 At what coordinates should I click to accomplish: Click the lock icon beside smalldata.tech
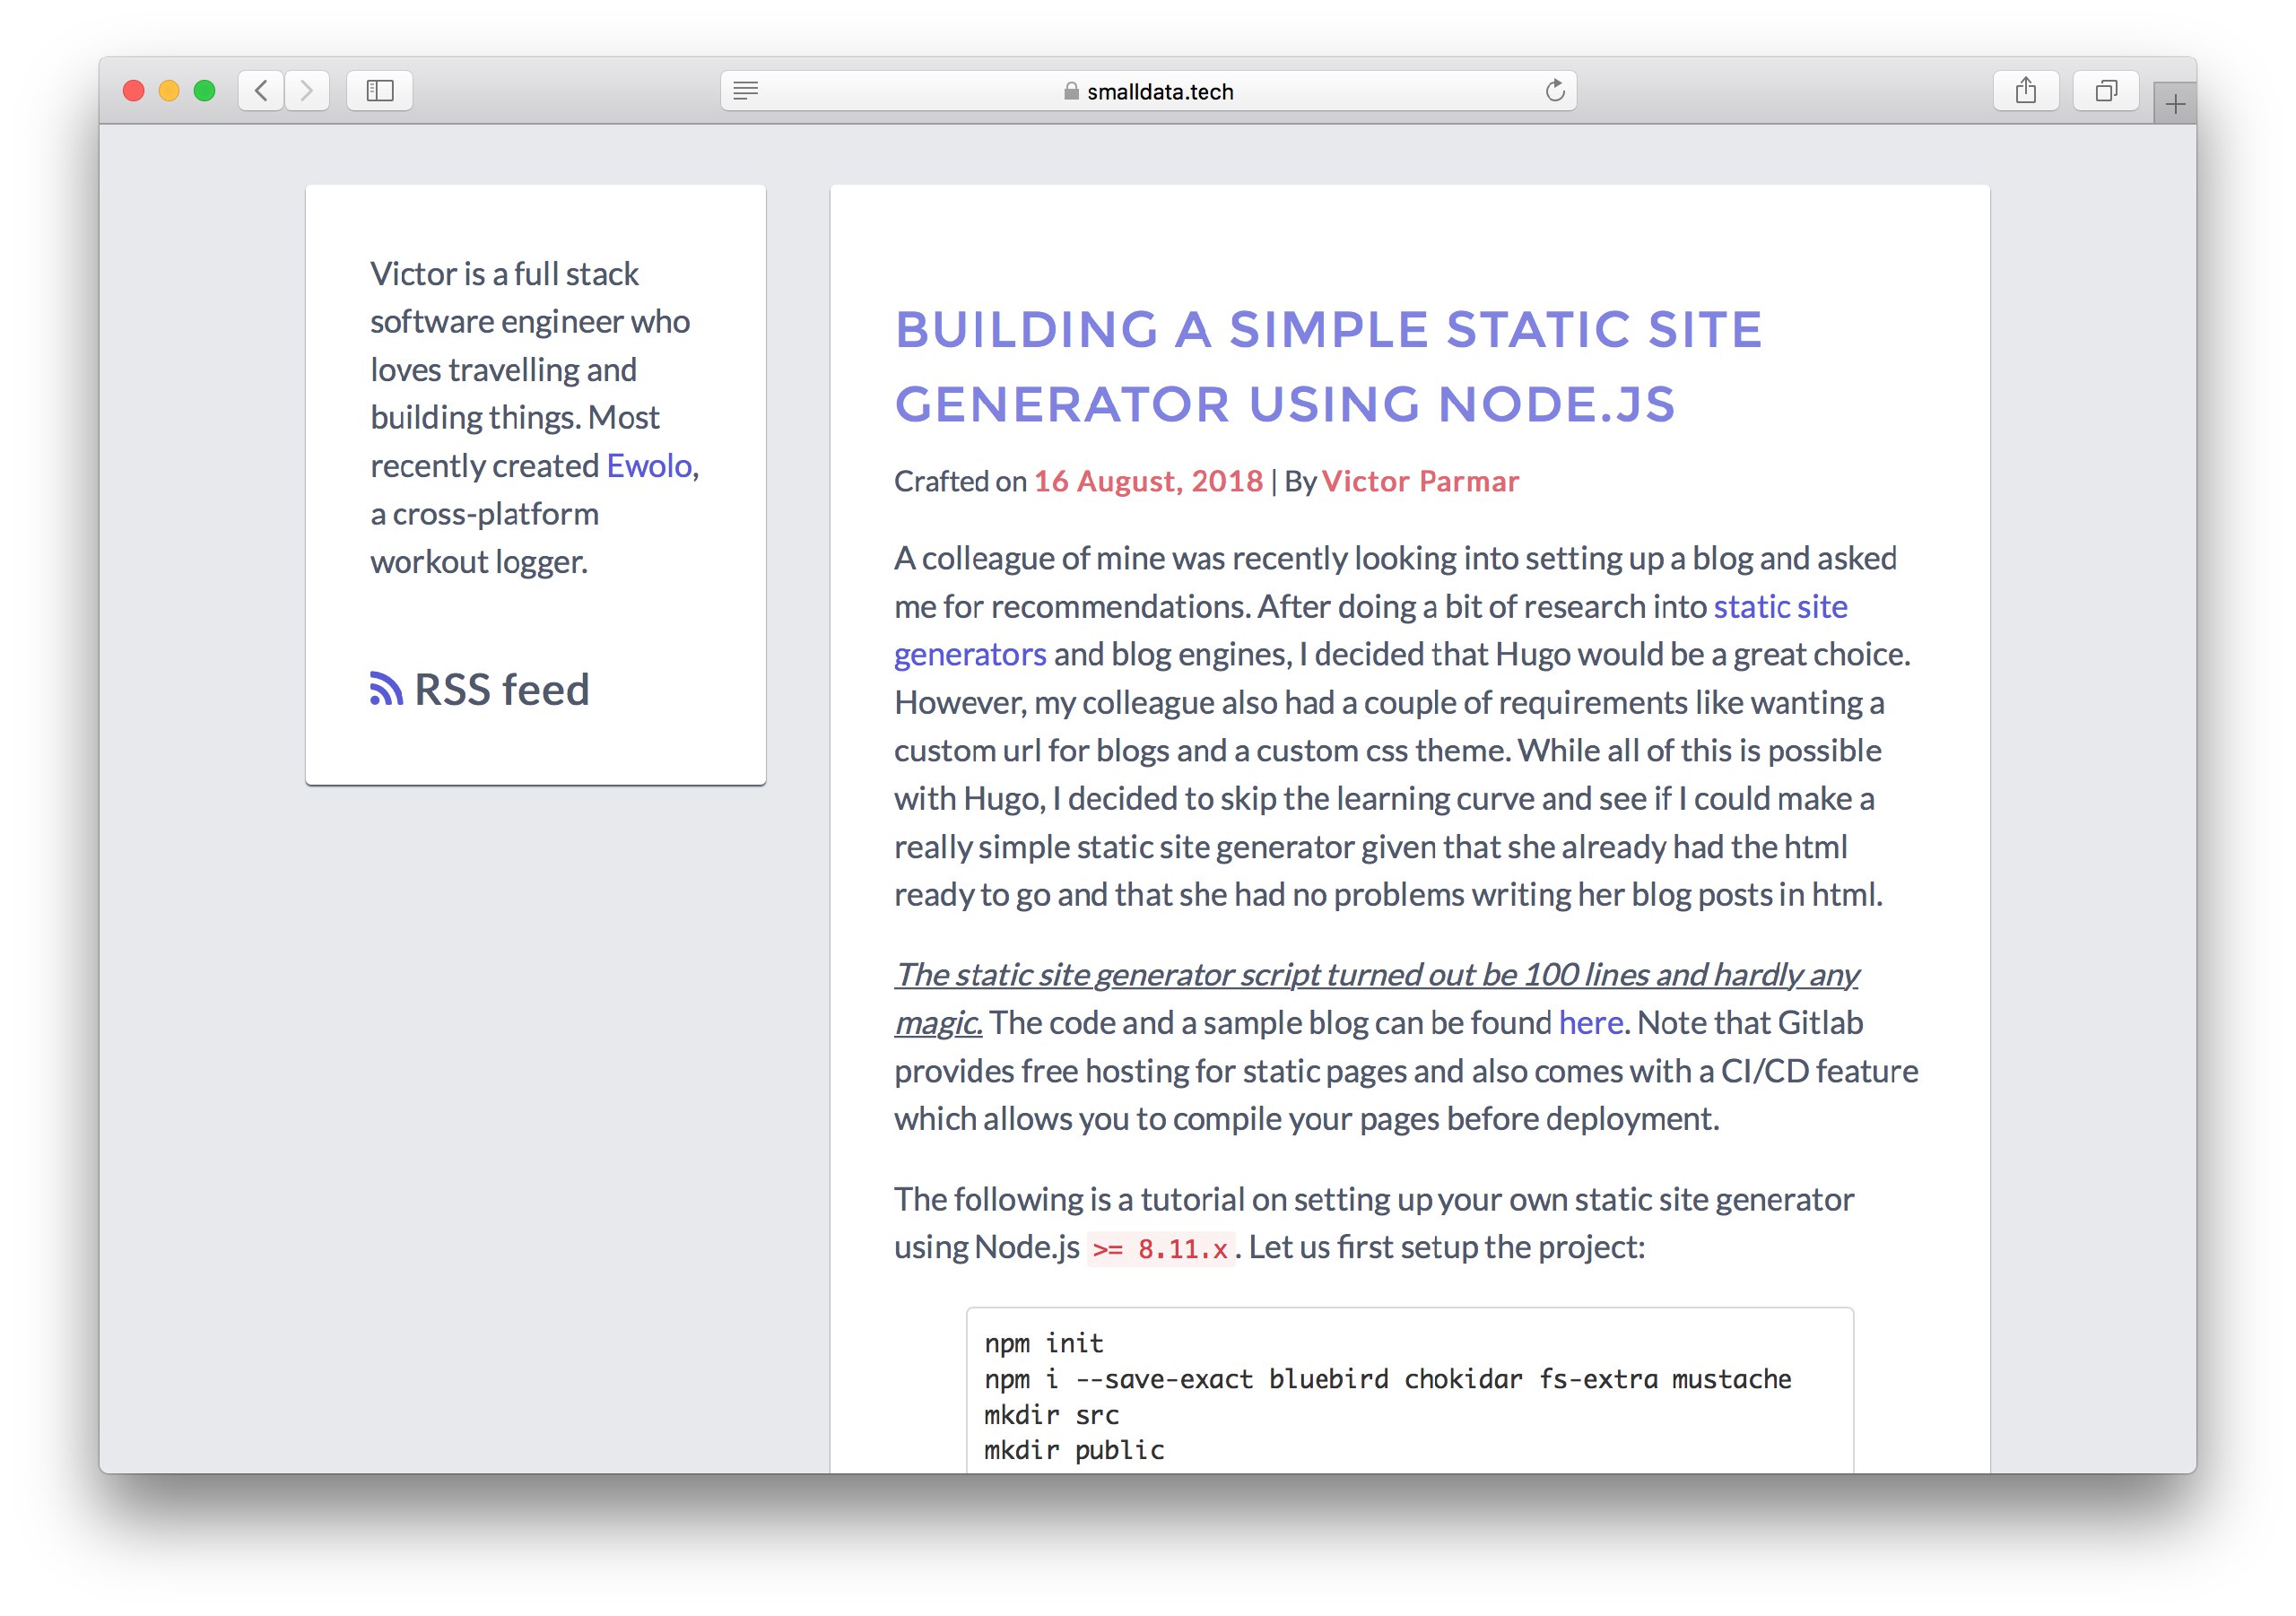(1071, 91)
